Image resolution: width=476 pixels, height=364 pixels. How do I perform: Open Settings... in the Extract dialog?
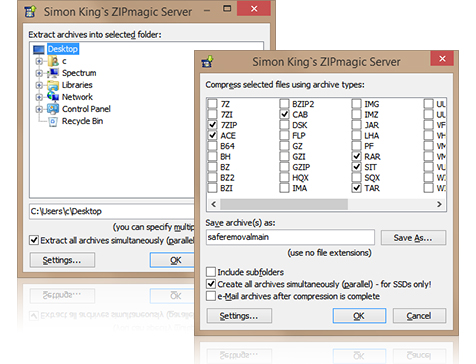[62, 260]
